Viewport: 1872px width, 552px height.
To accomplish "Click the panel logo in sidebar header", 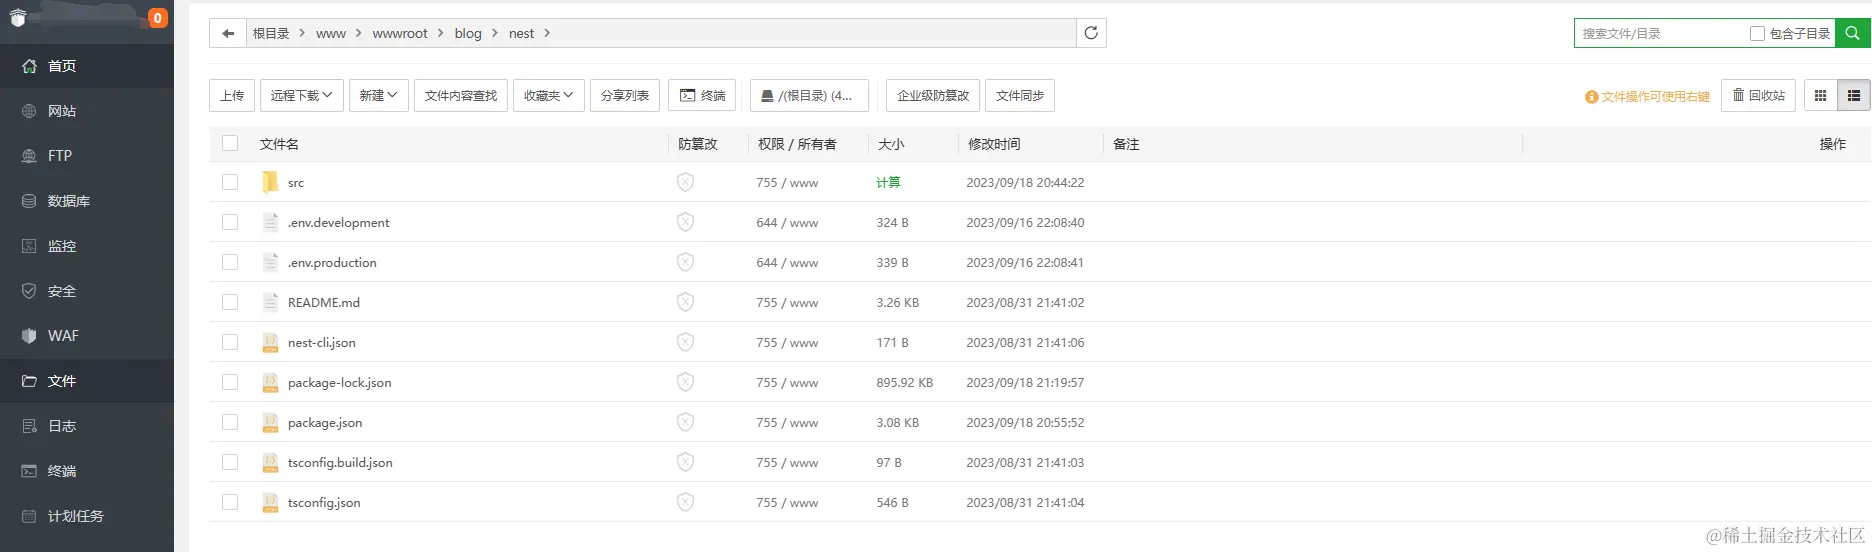I will coord(17,17).
